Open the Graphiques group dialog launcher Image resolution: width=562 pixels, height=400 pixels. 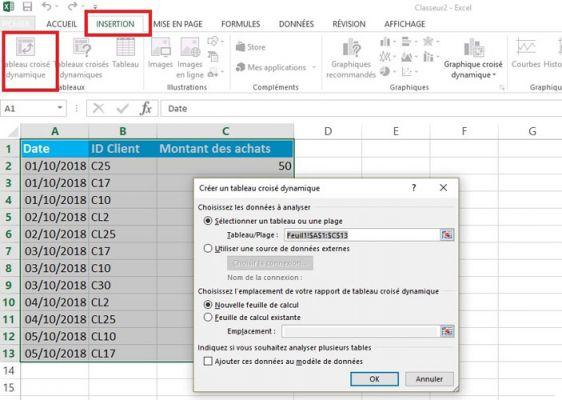click(502, 87)
